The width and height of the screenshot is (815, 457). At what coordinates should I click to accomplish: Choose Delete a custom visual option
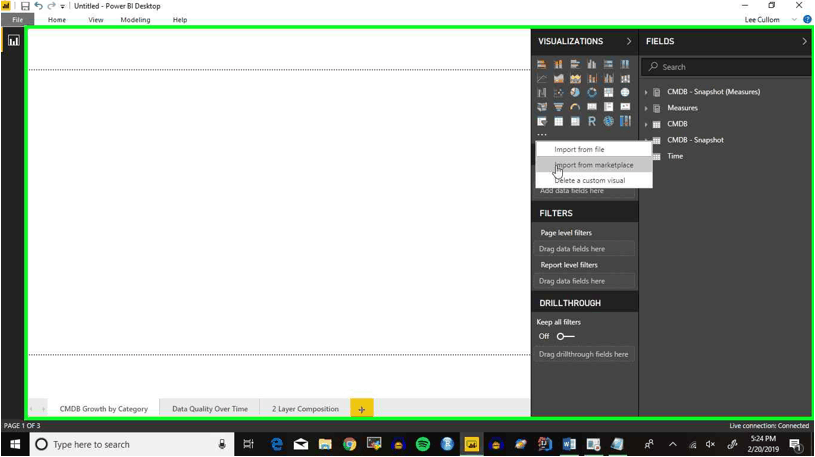coord(594,180)
